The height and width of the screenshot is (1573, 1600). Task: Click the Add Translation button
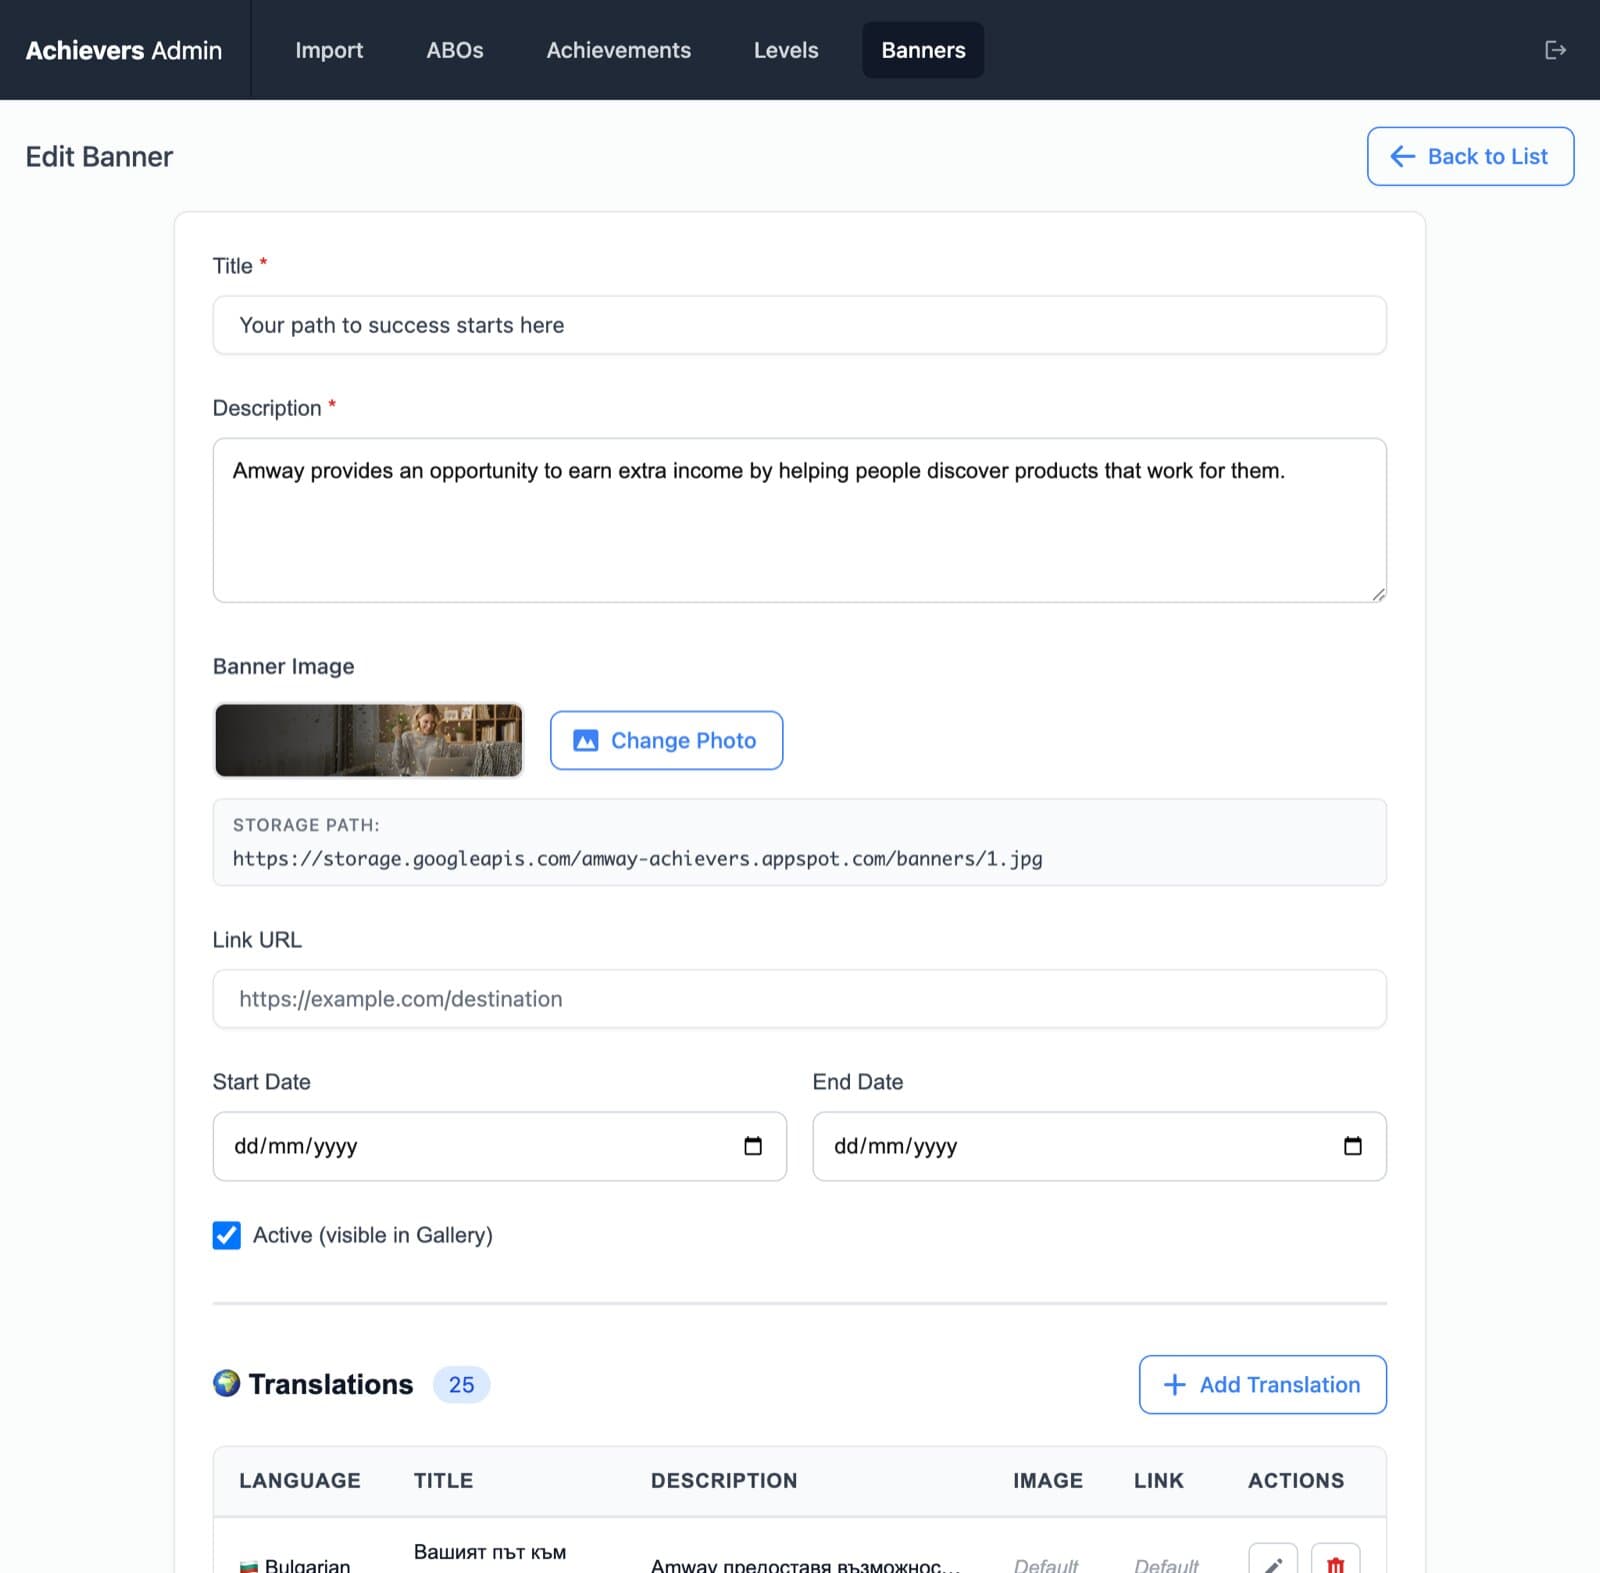pyautogui.click(x=1262, y=1384)
